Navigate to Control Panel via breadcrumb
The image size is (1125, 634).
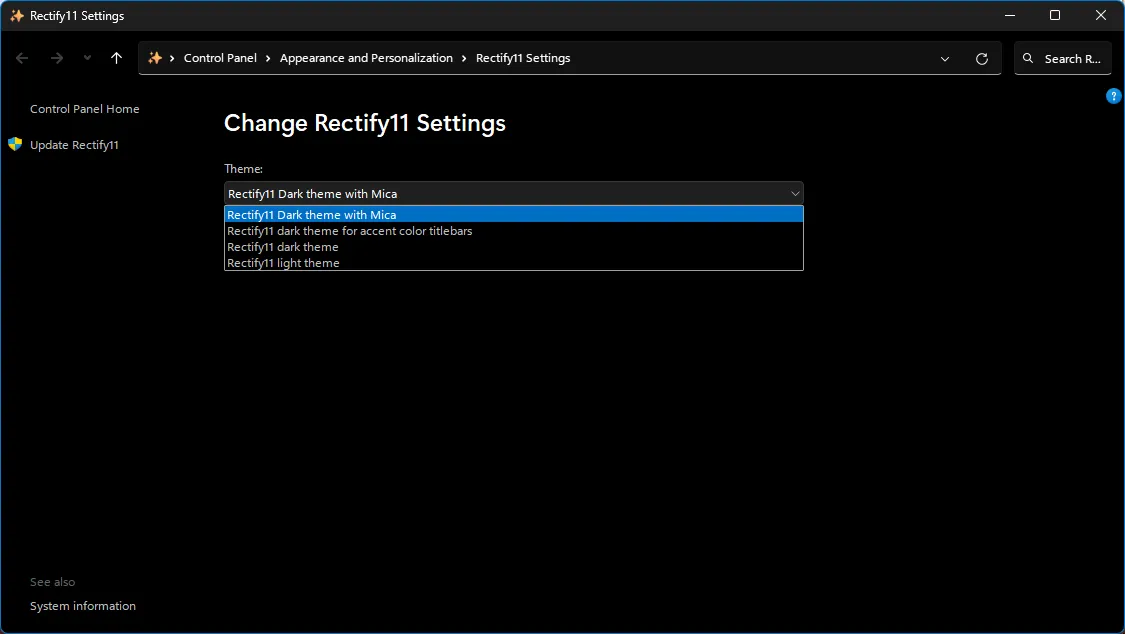(x=221, y=58)
